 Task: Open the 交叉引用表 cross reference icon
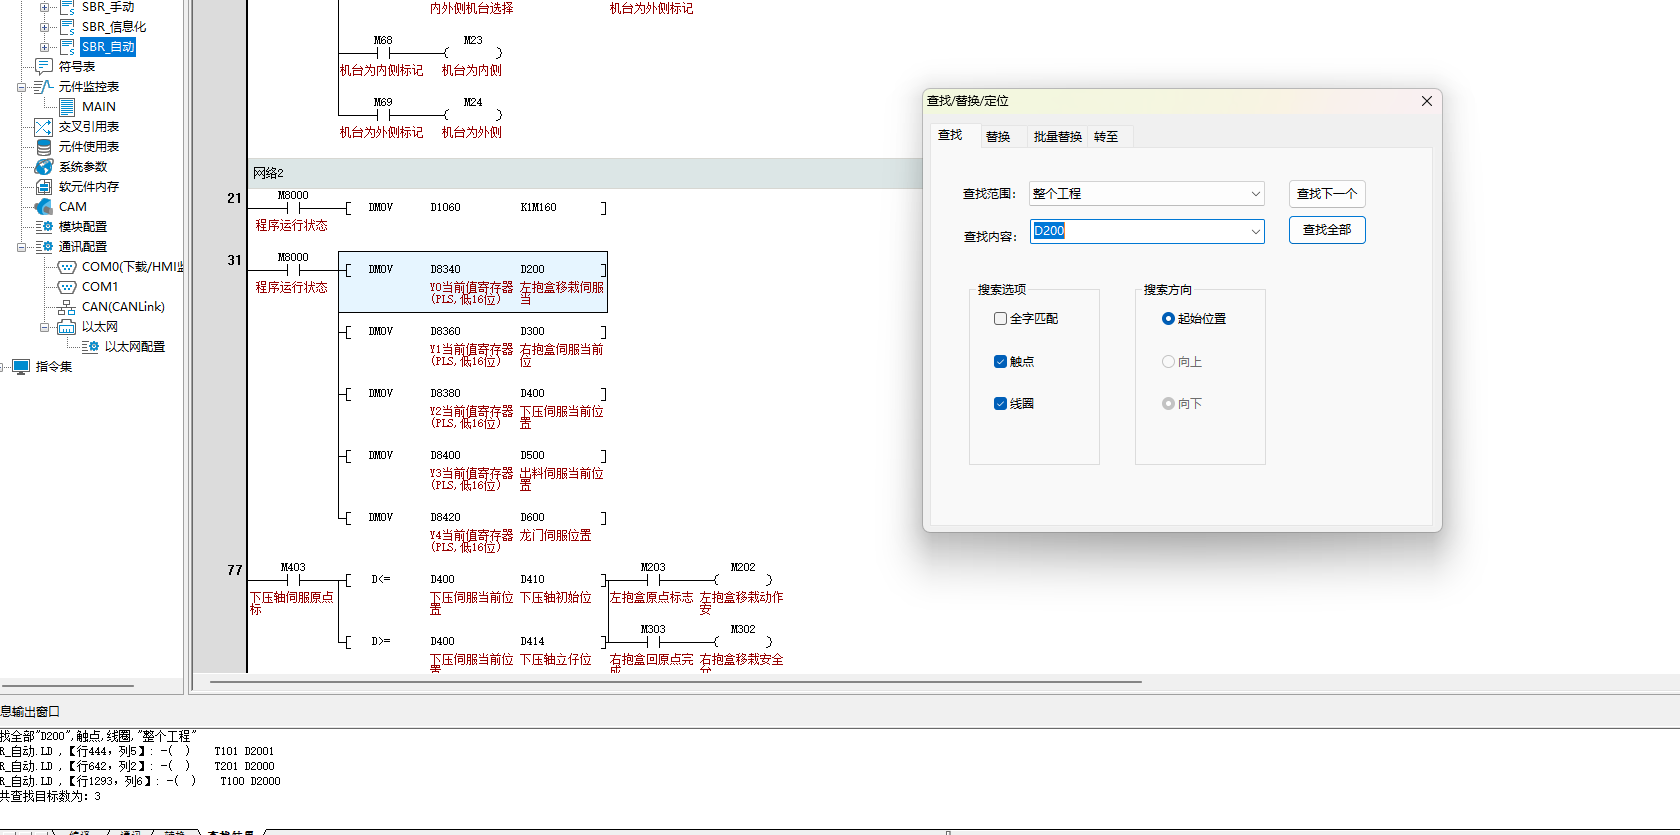coord(44,127)
